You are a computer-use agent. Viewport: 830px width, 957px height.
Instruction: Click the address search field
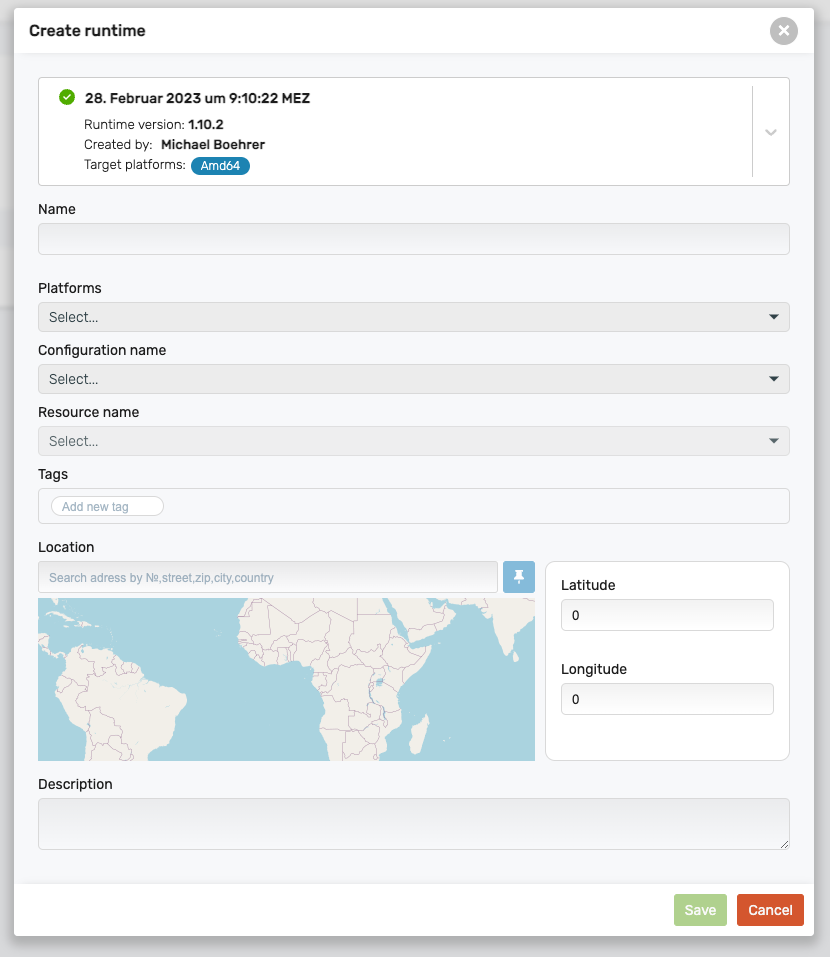tap(267, 577)
